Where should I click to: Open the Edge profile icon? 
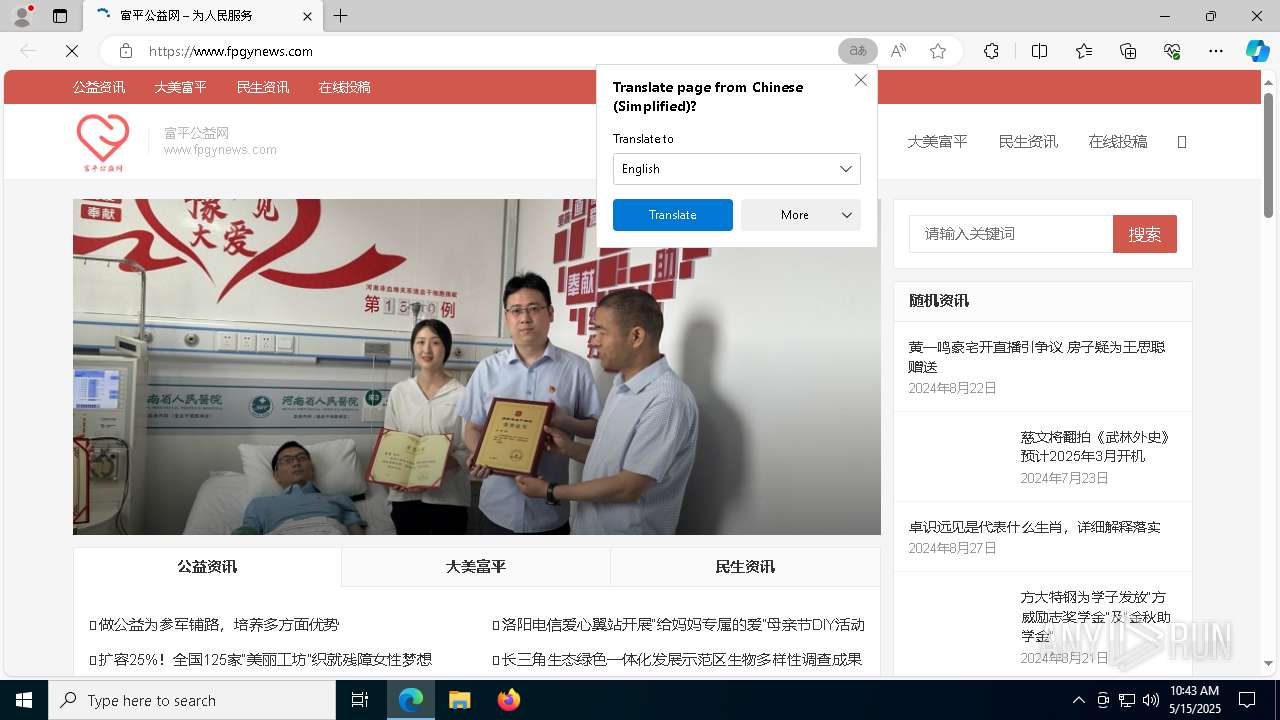click(x=22, y=16)
